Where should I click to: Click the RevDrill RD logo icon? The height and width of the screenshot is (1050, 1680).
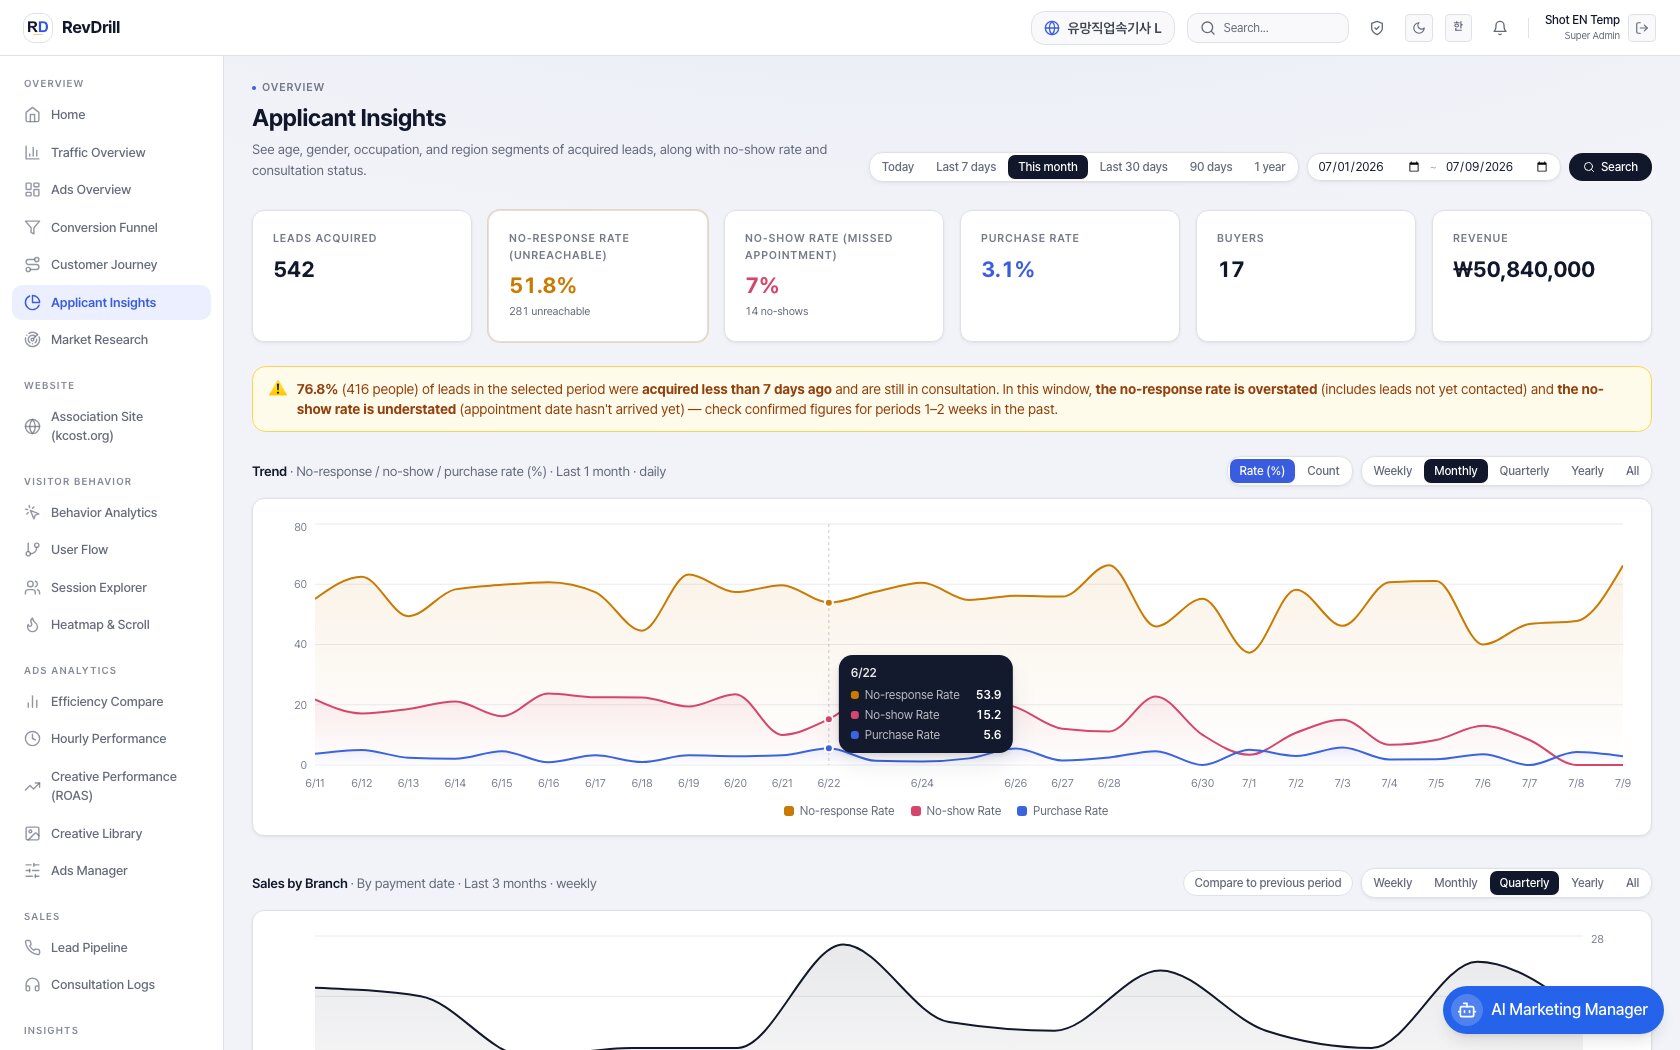37,27
